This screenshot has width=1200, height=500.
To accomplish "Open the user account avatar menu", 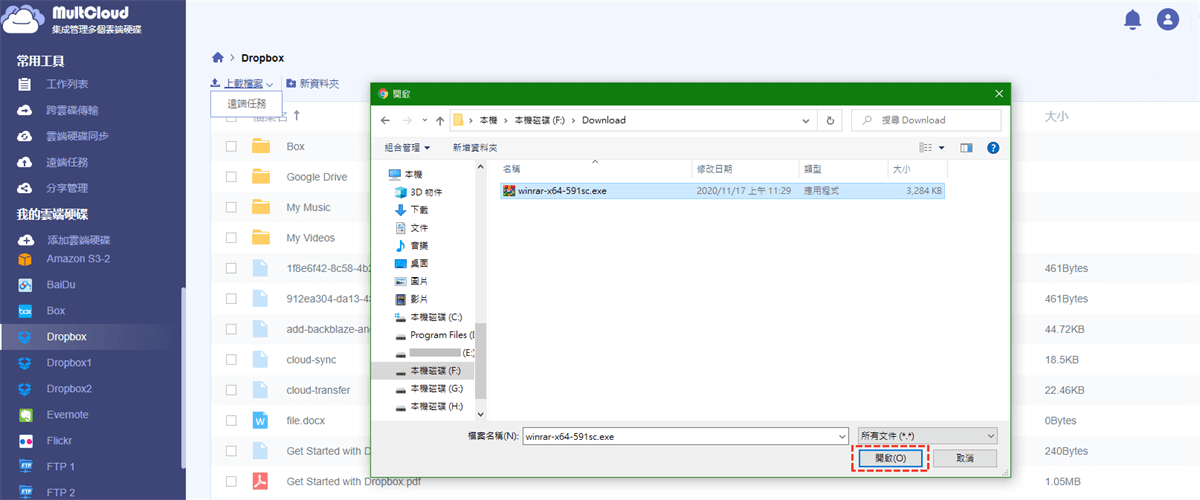I will tap(1167, 18).
